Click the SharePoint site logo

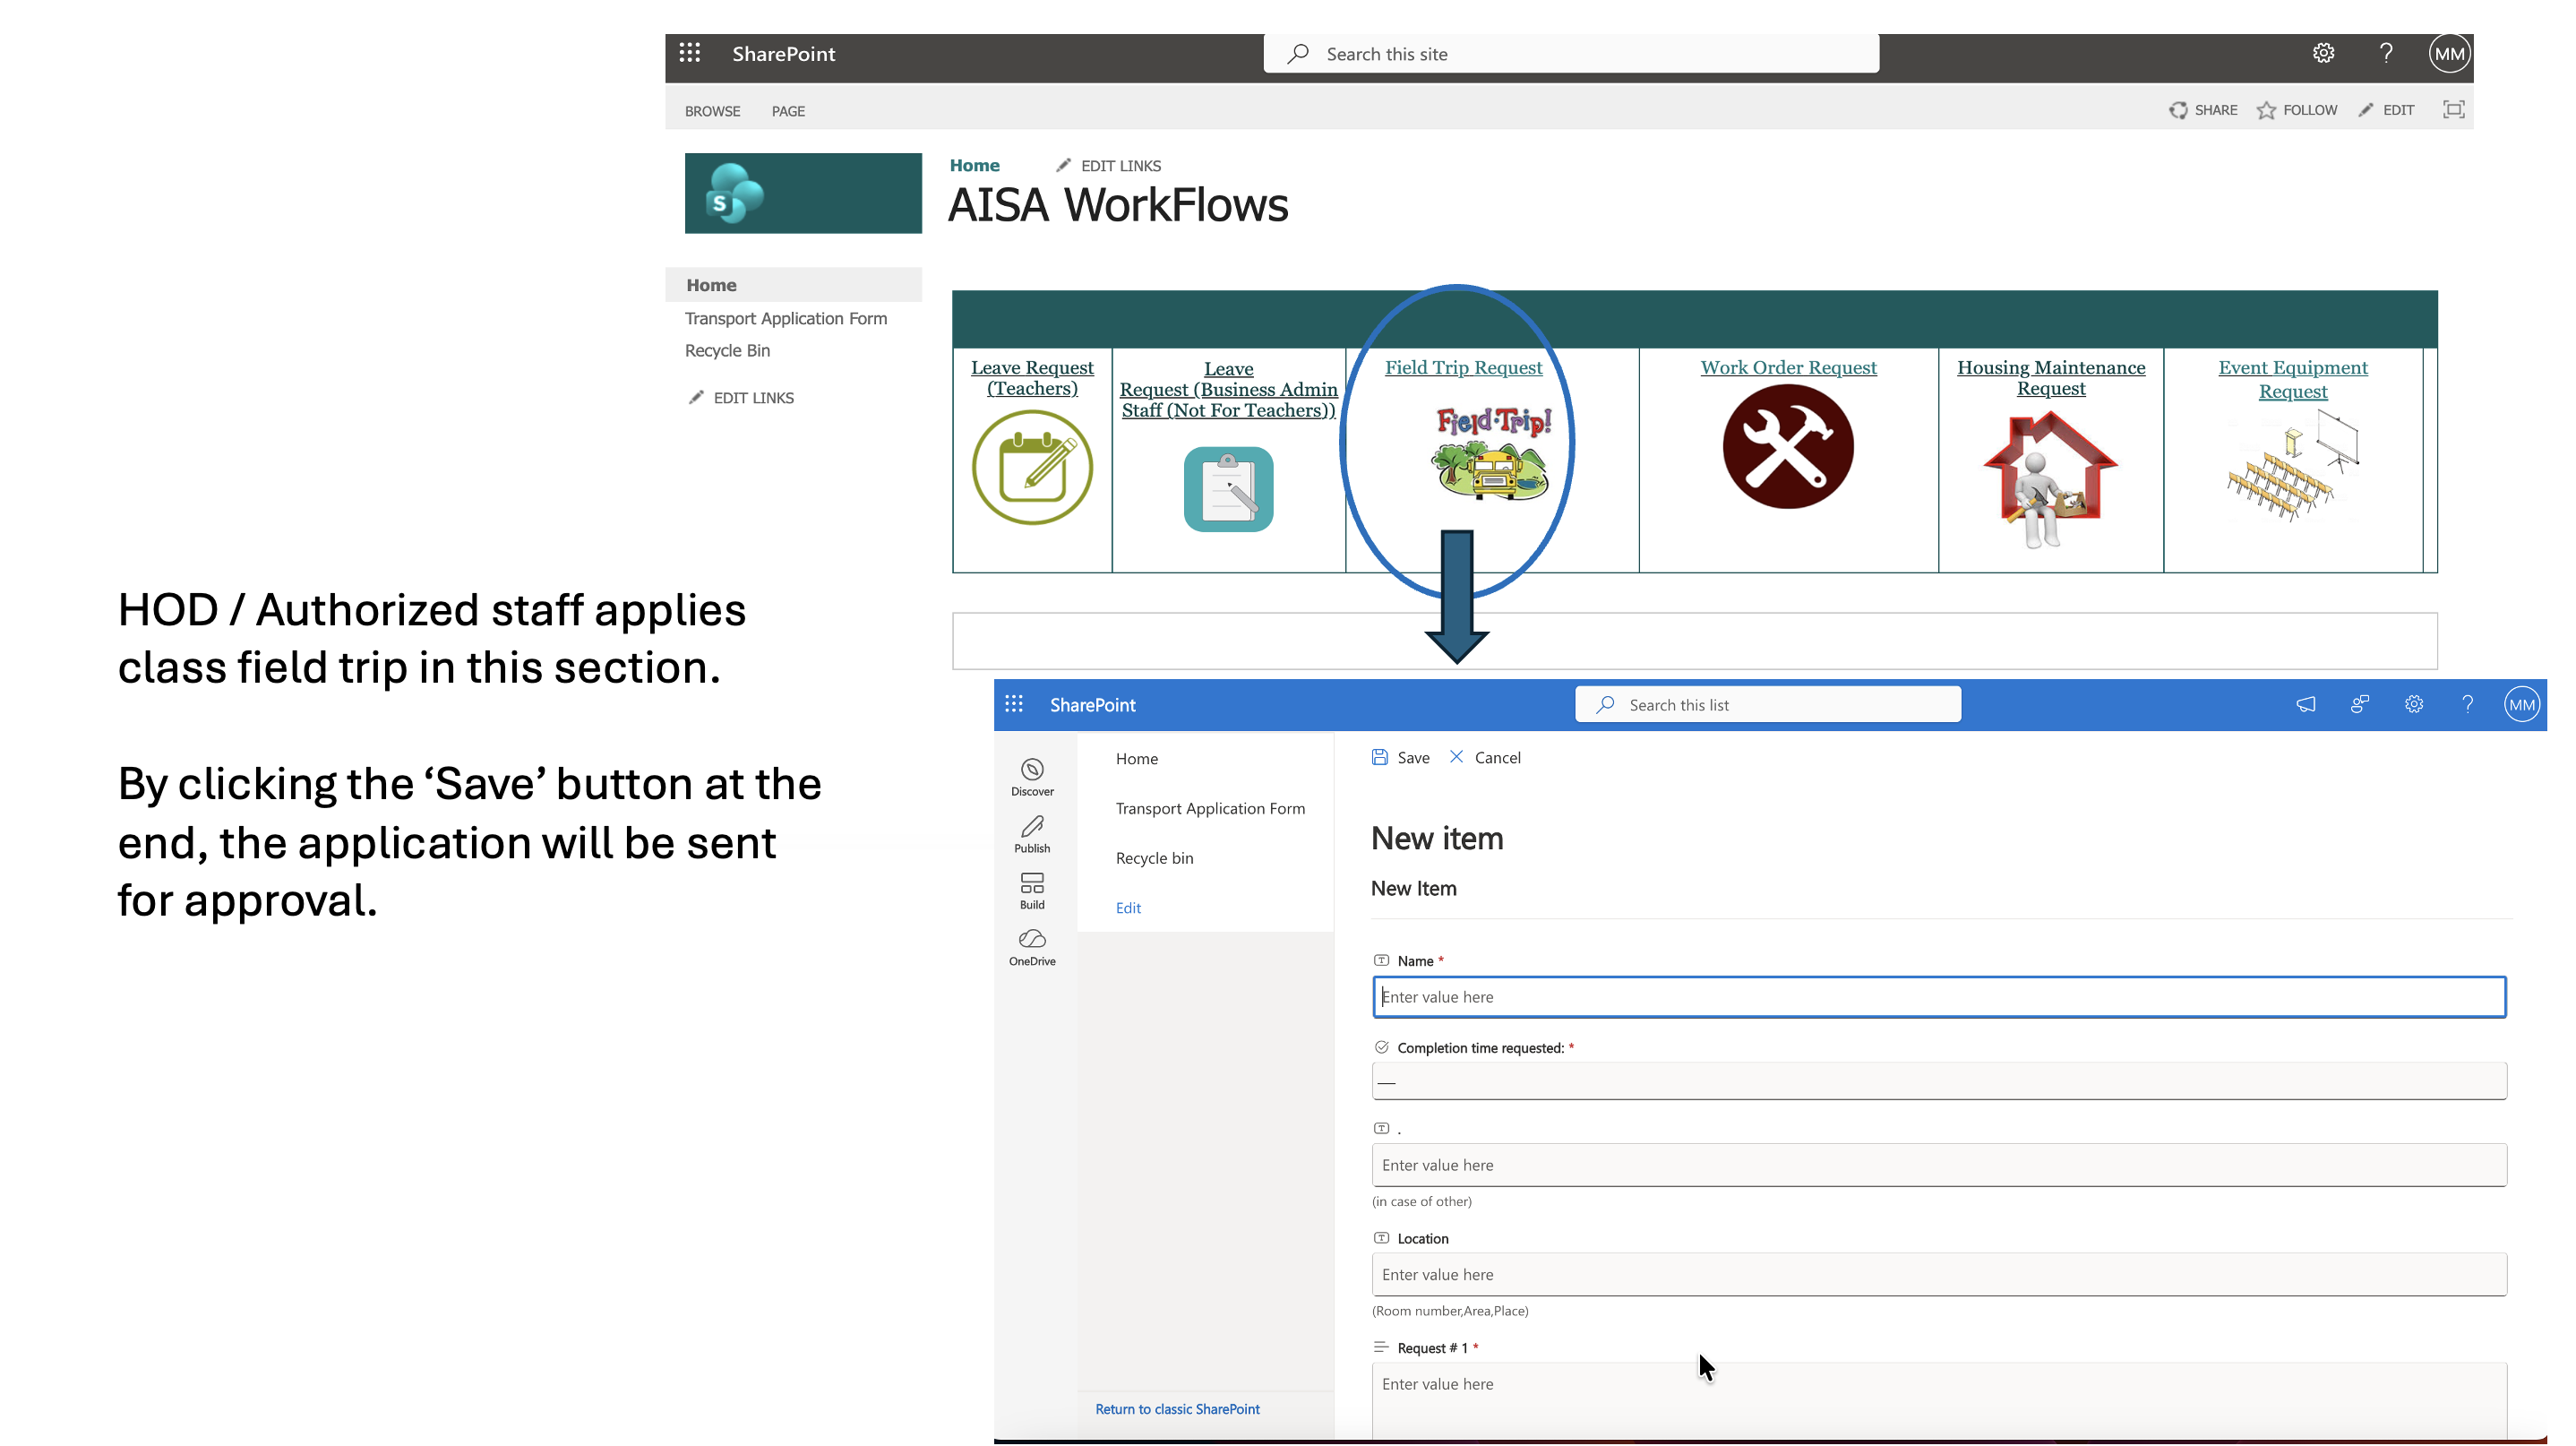(803, 193)
